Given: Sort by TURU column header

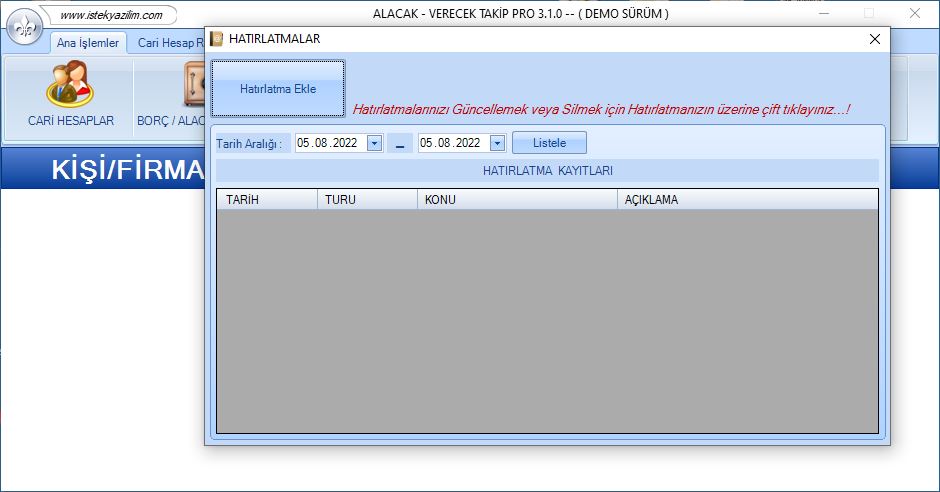Looking at the screenshot, I should pos(367,200).
